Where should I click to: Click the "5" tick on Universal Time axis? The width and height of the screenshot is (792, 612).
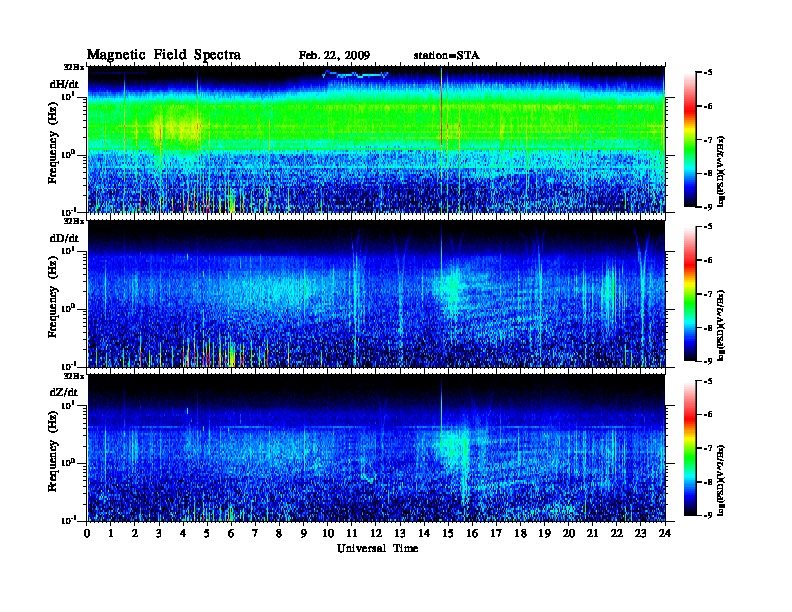pos(207,533)
